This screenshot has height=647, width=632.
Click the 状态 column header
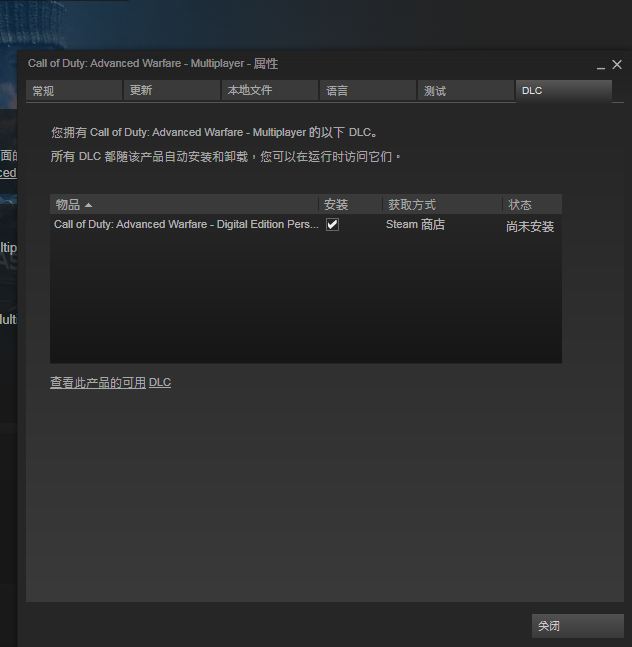(532, 205)
